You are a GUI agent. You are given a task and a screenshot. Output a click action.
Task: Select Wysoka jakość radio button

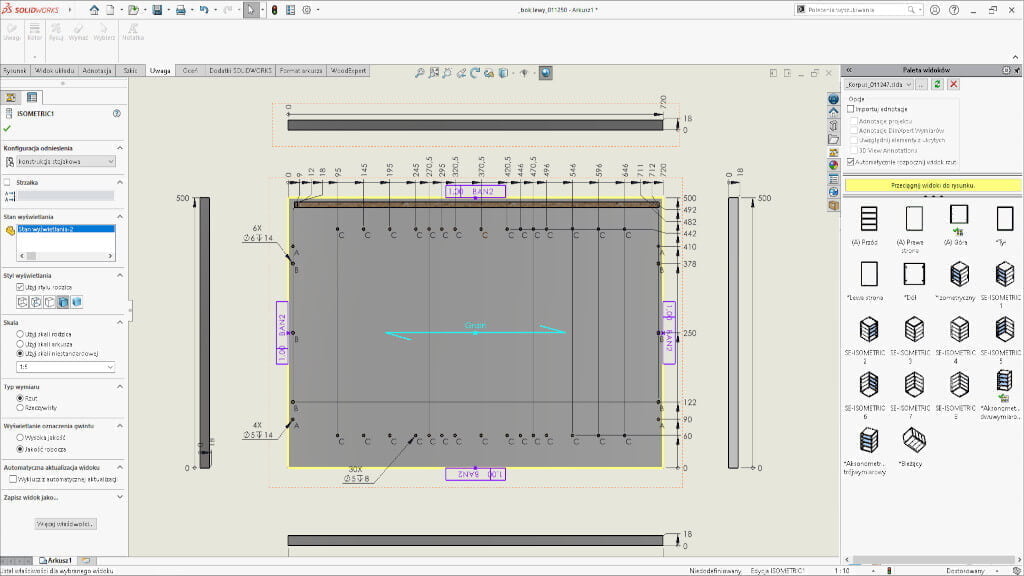tap(21, 437)
